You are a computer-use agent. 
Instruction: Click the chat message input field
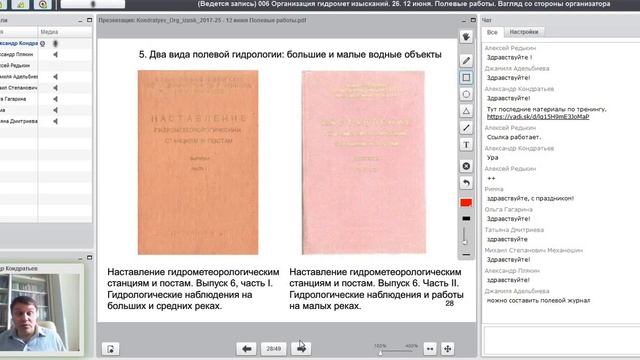pyautogui.click(x=562, y=341)
